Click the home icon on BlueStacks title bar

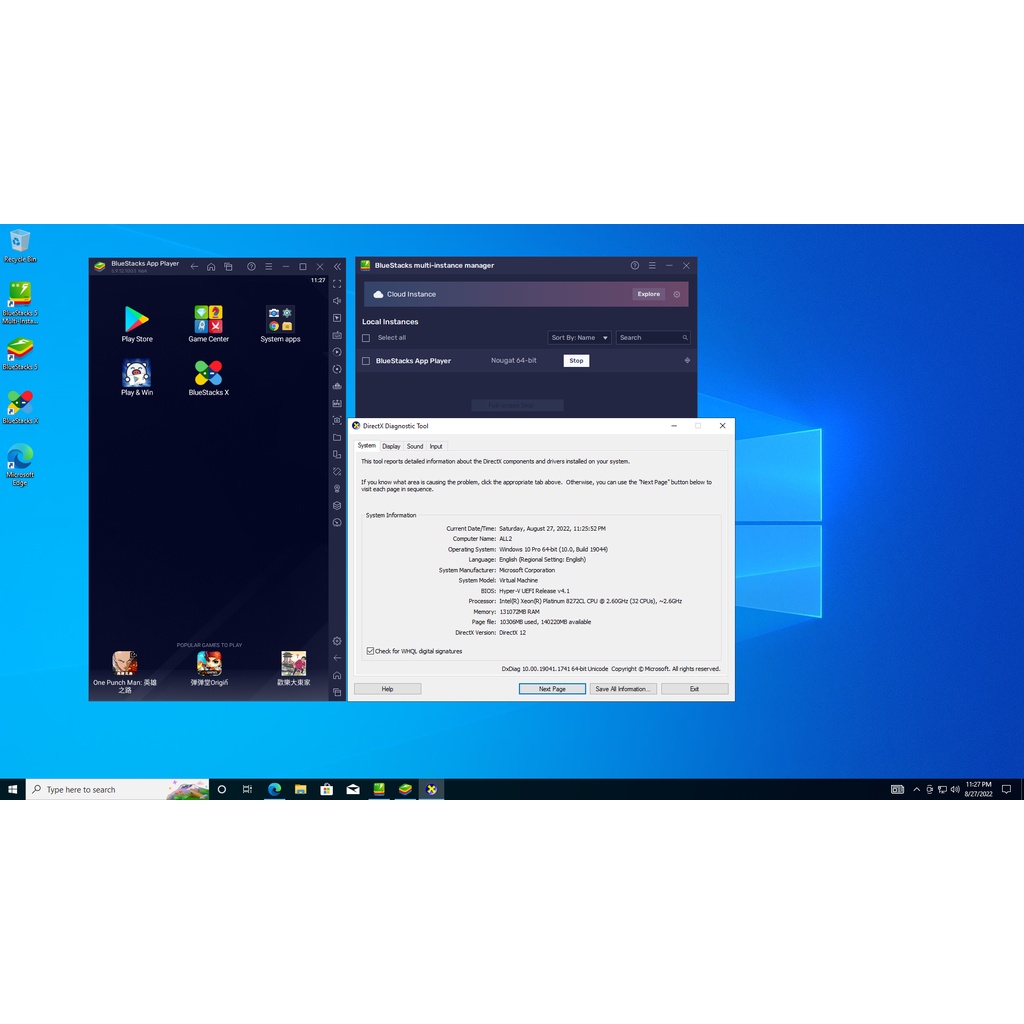click(x=210, y=266)
